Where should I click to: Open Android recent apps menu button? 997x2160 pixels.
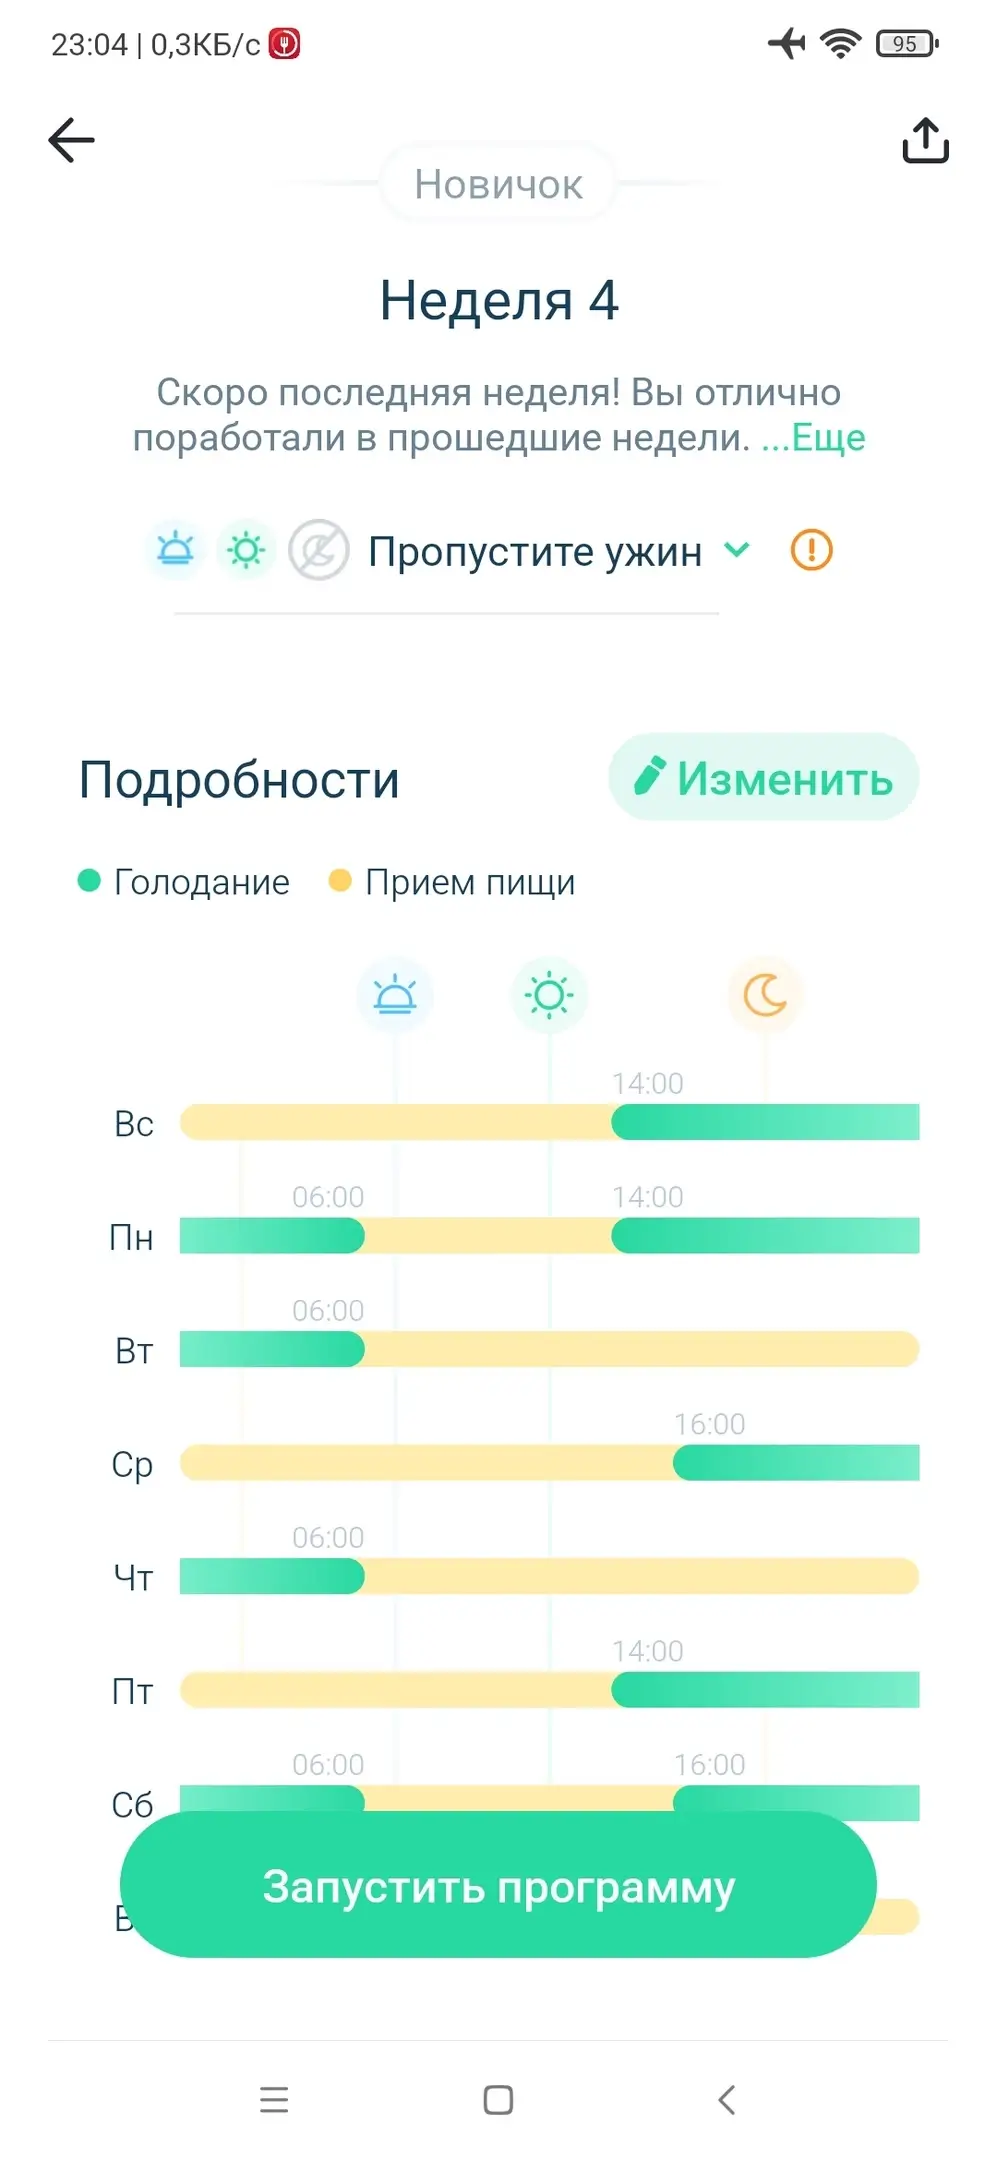tap(273, 2099)
